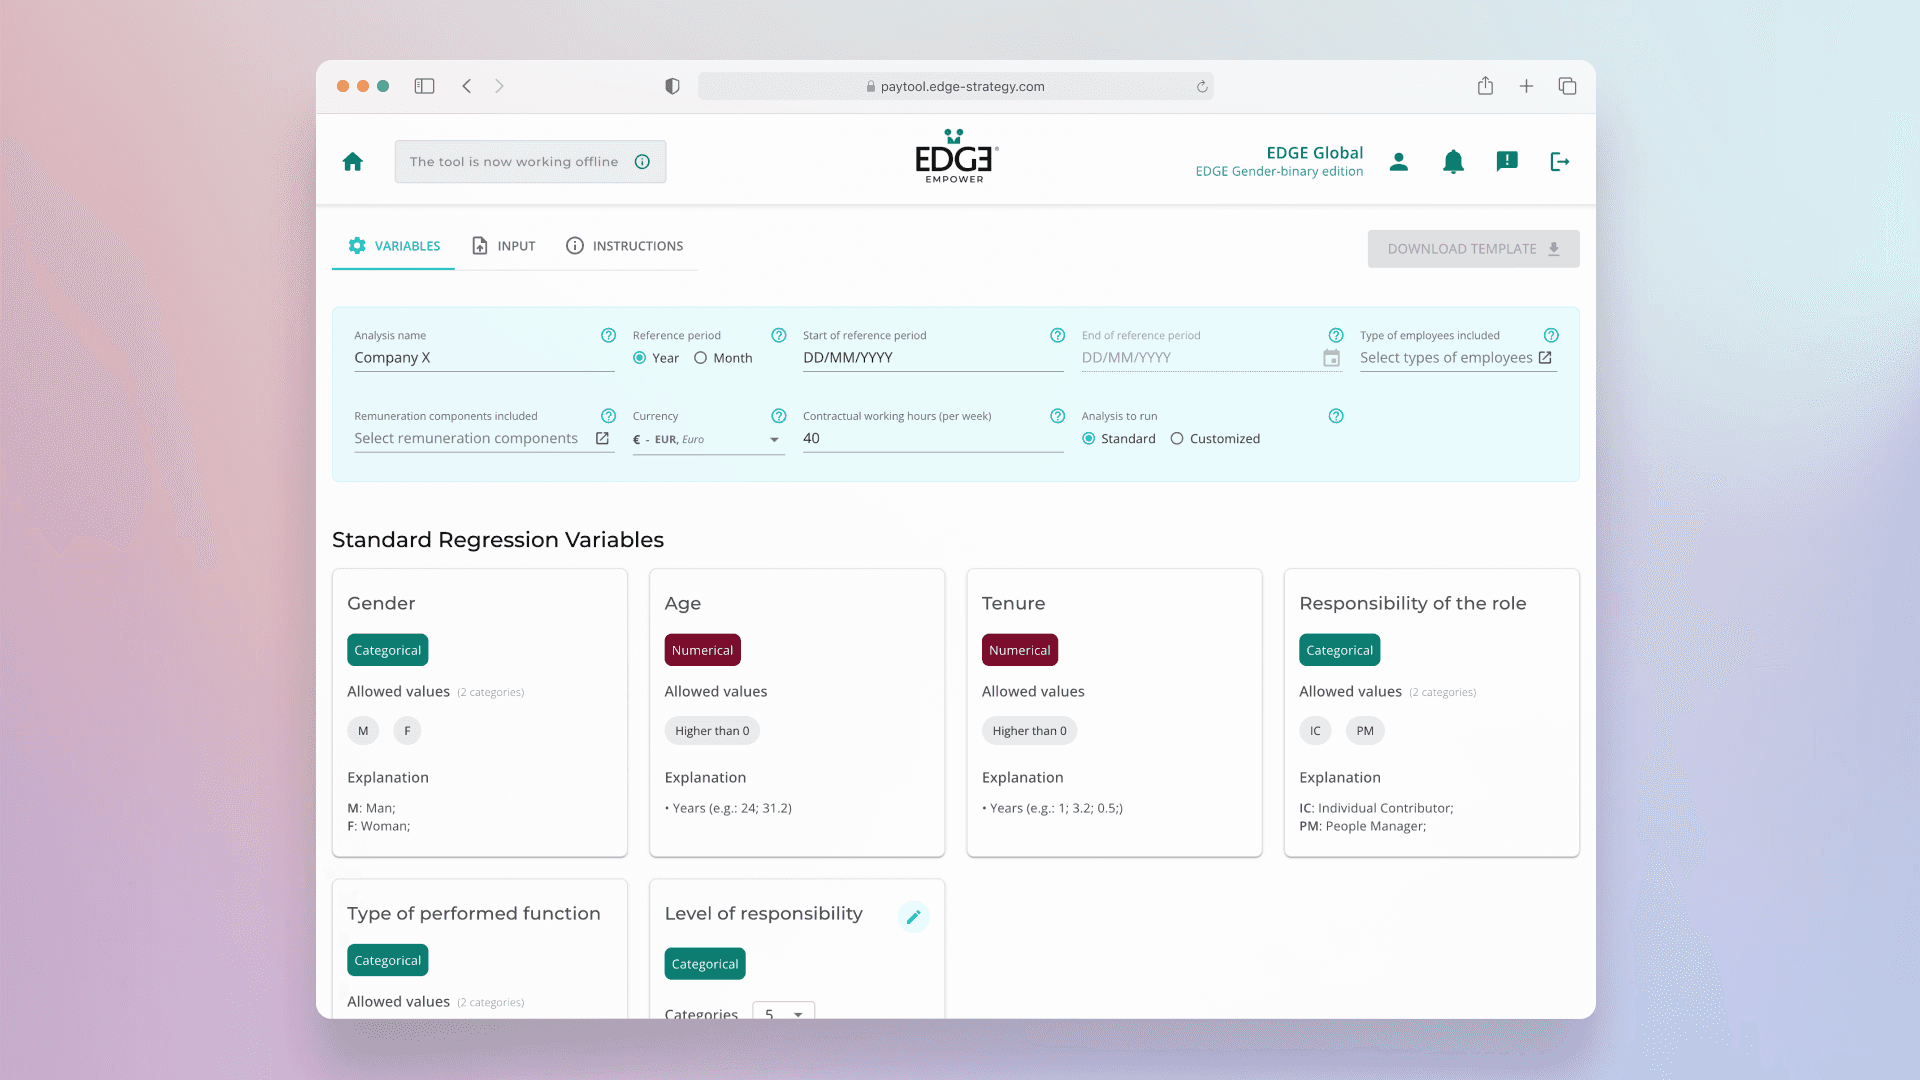This screenshot has height=1080, width=1920.
Task: Select the Year reference period option
Action: tap(640, 358)
